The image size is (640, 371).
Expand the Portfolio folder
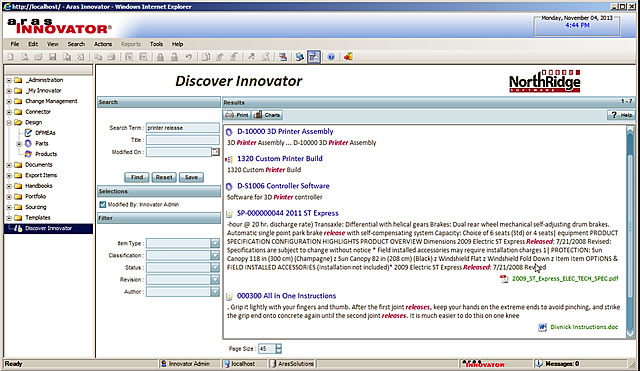9,197
